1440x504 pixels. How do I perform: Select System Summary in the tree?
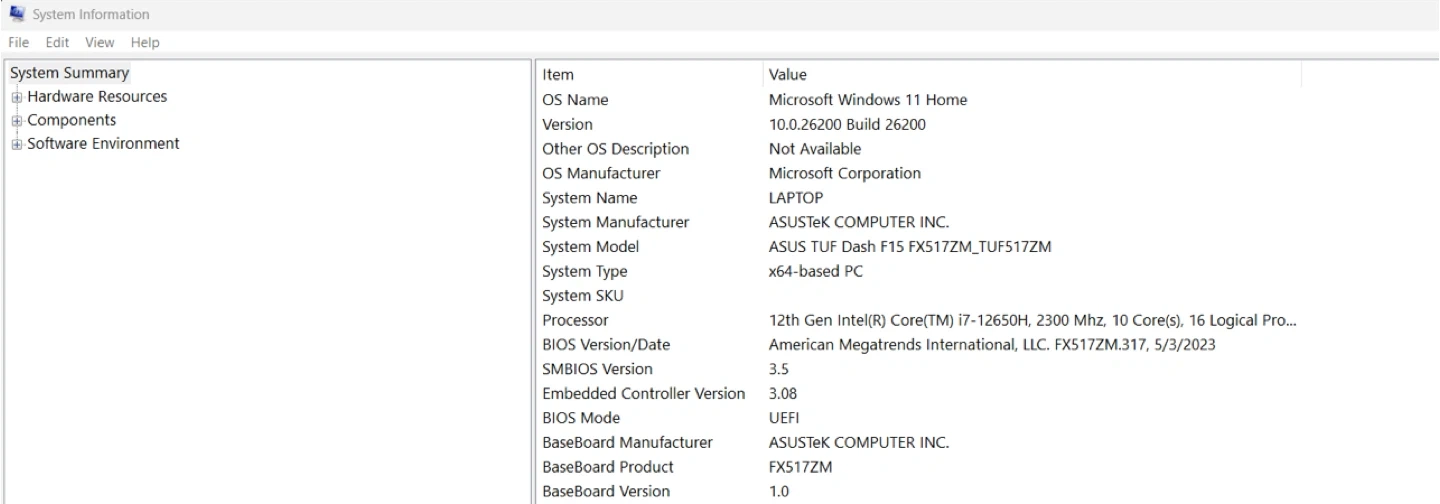[69, 73]
